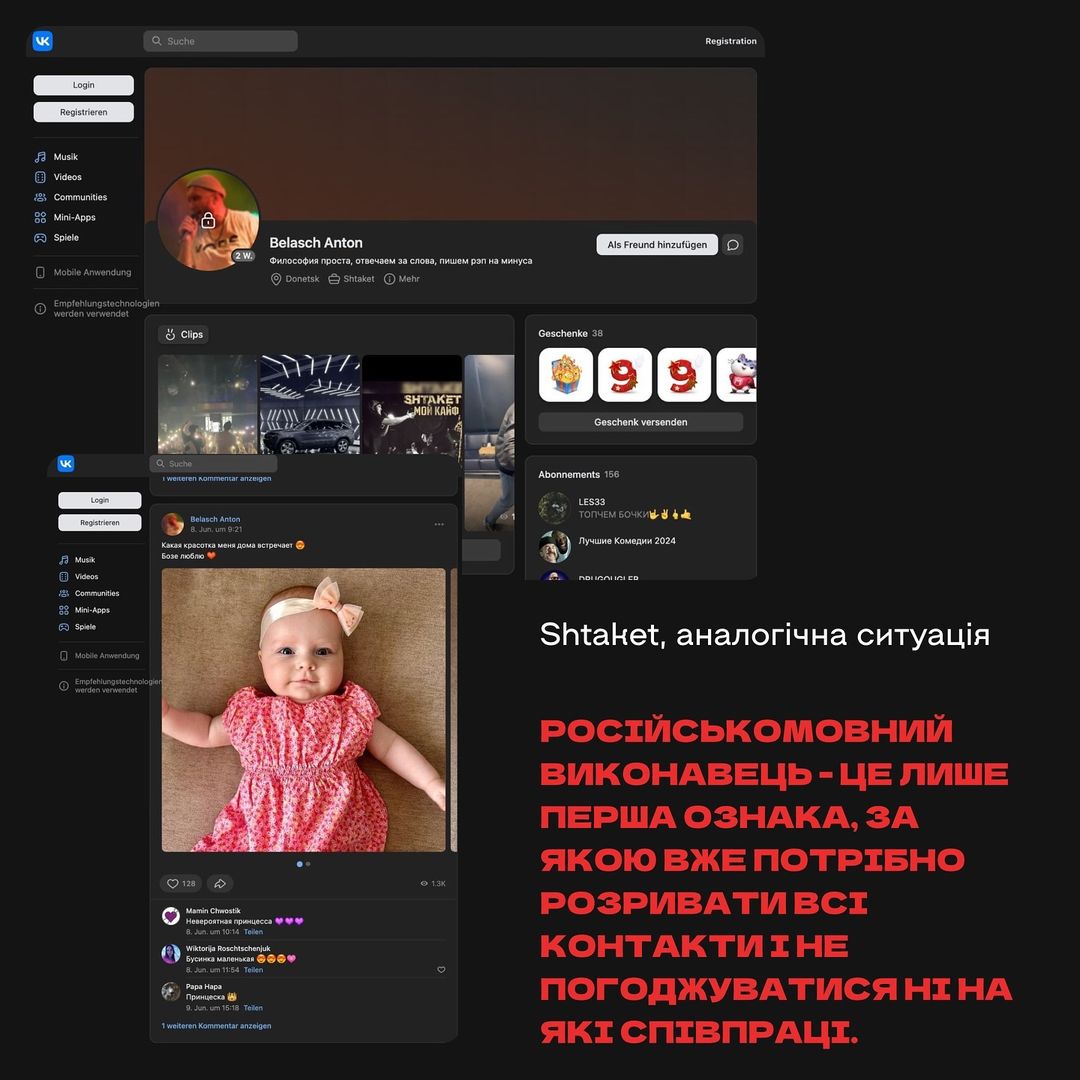Open Mini-Apps from the sidebar
The height and width of the screenshot is (1080, 1080).
[x=77, y=217]
